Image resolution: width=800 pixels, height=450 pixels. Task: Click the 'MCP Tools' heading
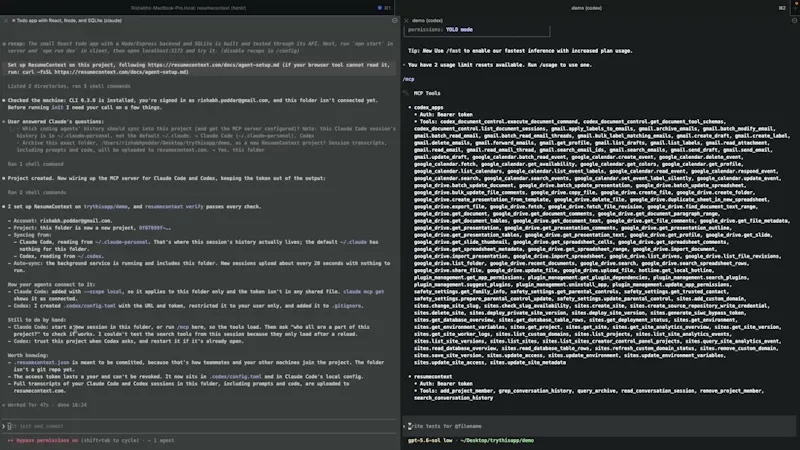tap(427, 93)
